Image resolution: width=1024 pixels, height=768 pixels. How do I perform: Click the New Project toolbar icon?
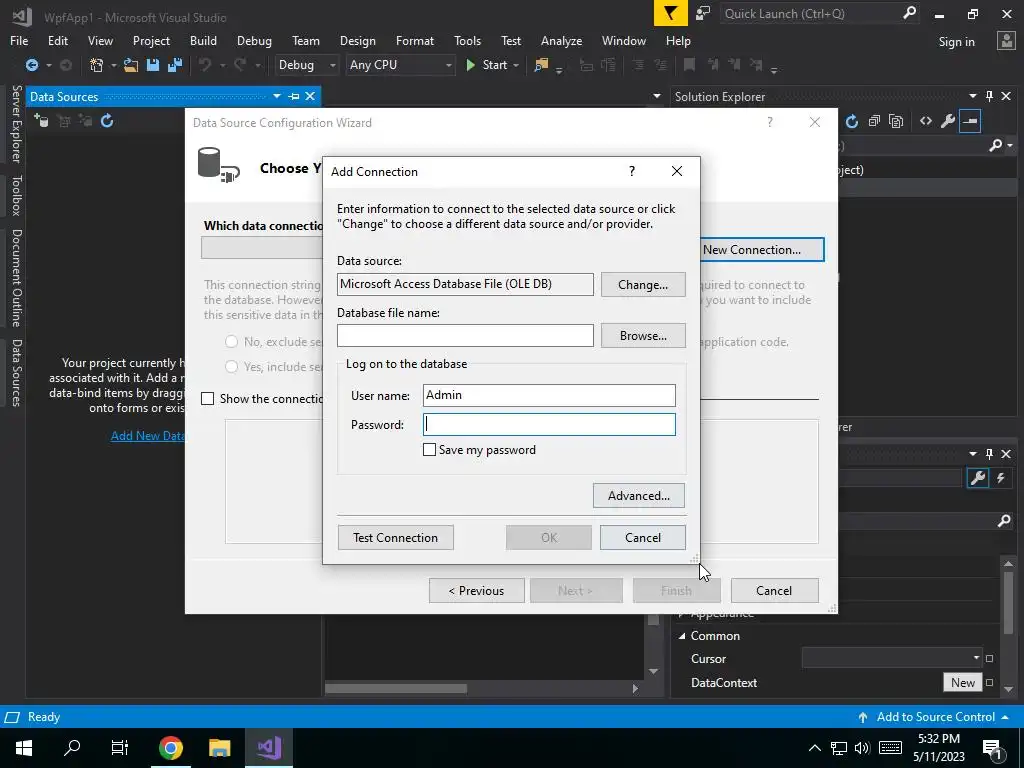click(97, 65)
